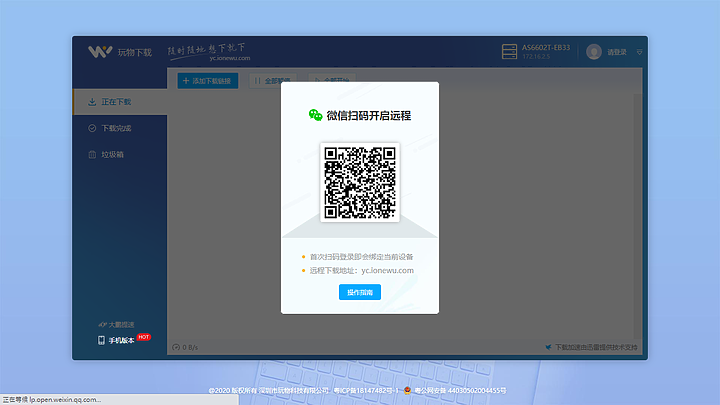
Task: Open the 正在下载 sidebar tab
Action: (120, 101)
